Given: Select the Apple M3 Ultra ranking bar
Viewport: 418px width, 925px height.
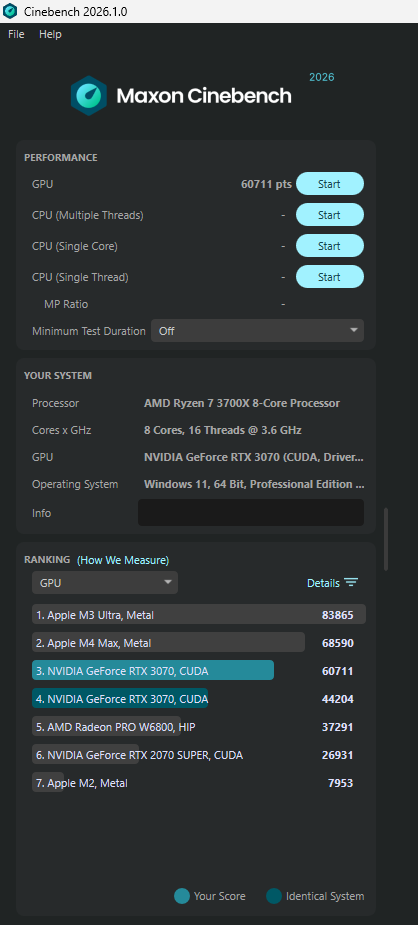Looking at the screenshot, I should pos(199,615).
